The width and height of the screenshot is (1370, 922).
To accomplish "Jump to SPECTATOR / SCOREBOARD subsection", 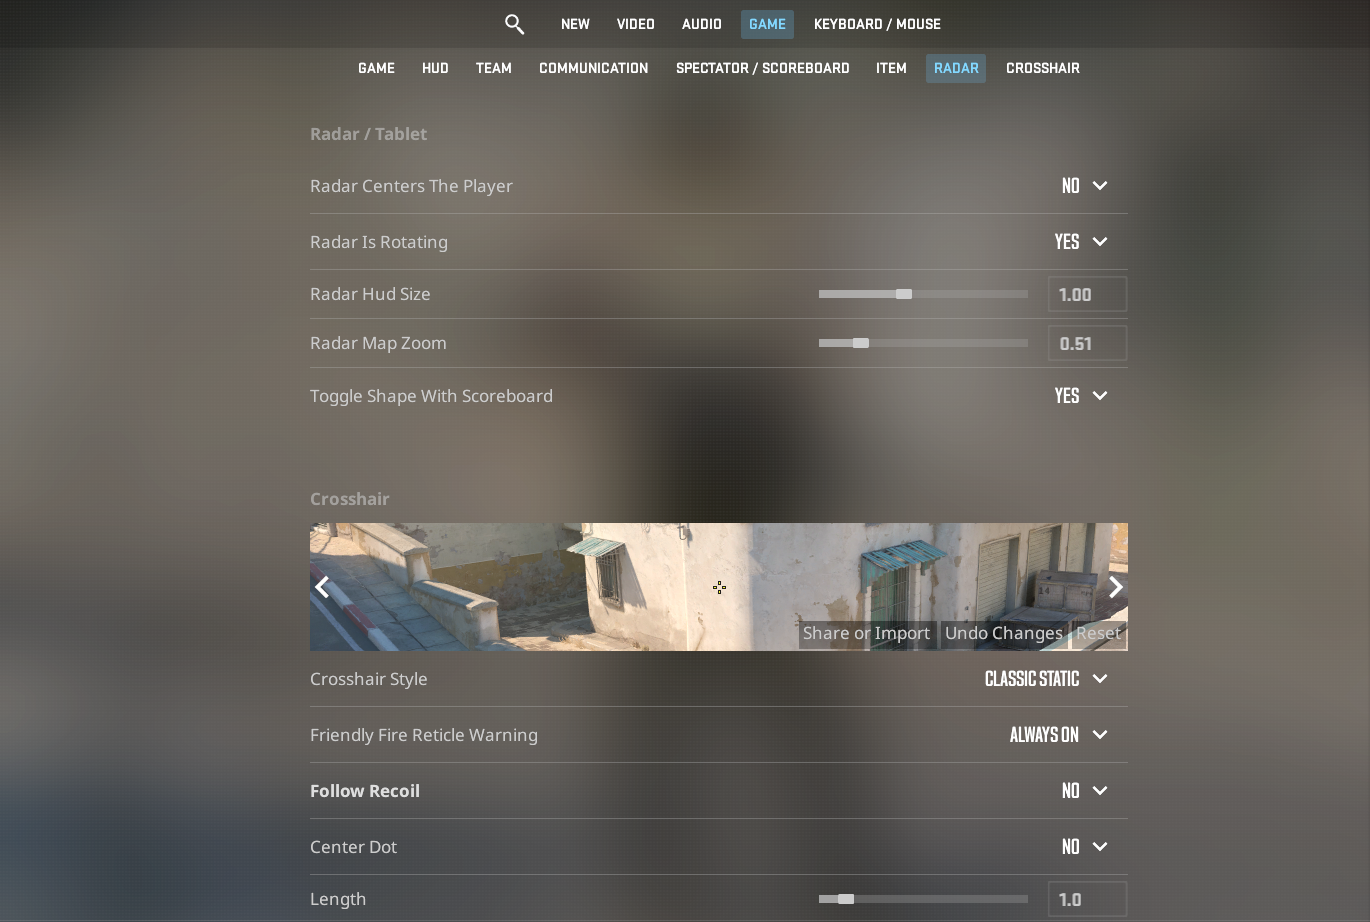I will [763, 68].
